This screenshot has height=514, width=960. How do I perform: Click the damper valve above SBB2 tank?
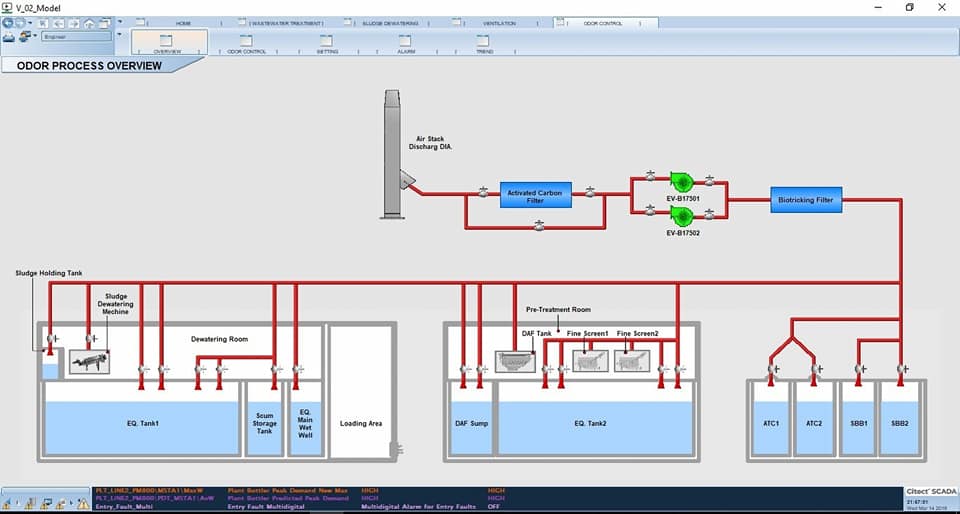(x=902, y=370)
